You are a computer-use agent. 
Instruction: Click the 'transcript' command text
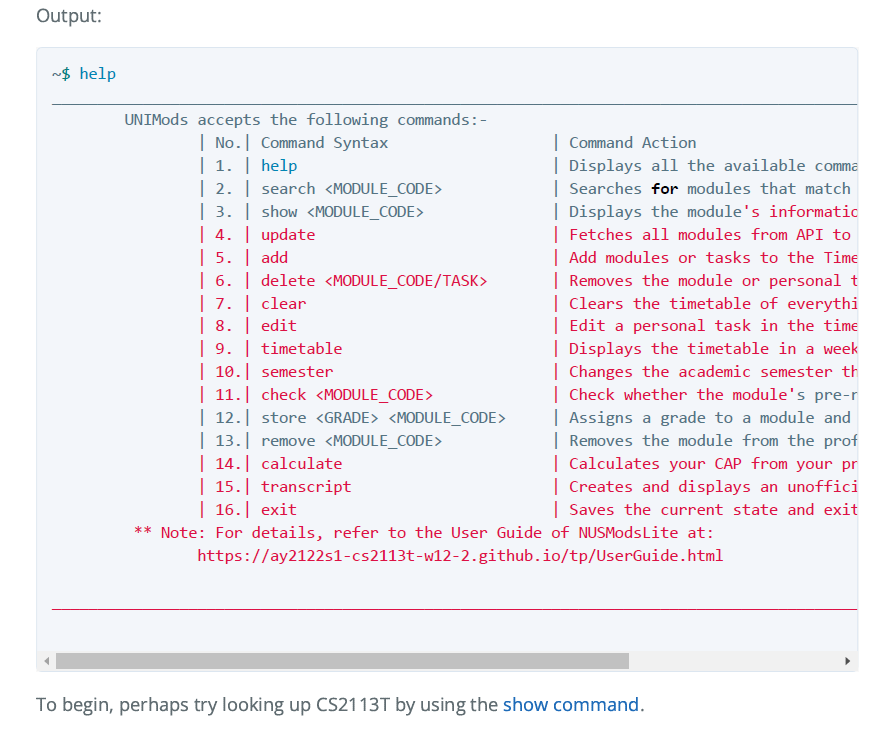click(306, 487)
